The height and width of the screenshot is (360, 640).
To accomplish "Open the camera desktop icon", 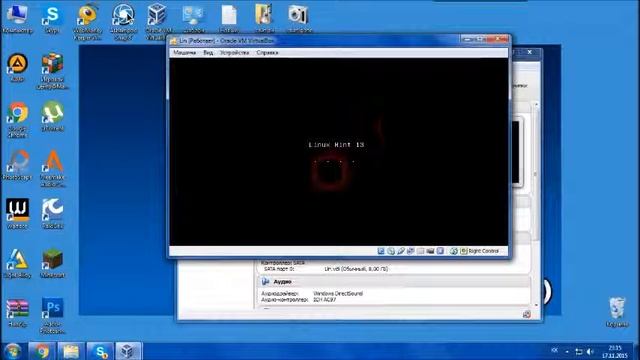I will pos(299,18).
